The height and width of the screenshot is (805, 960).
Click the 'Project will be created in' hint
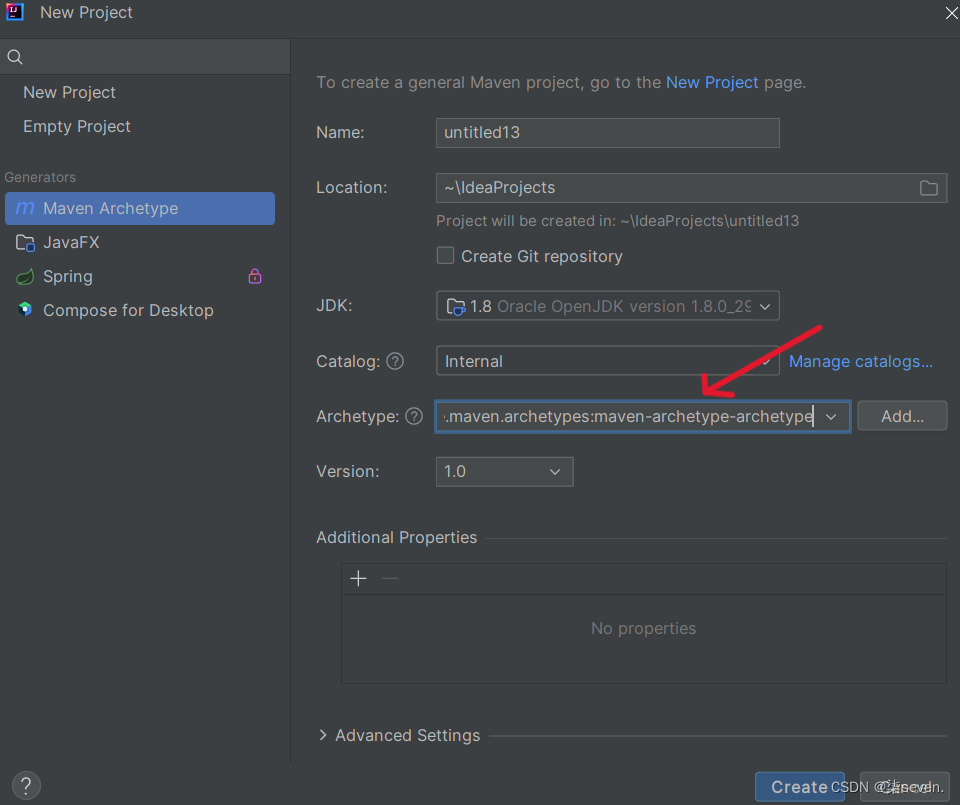[x=617, y=221]
